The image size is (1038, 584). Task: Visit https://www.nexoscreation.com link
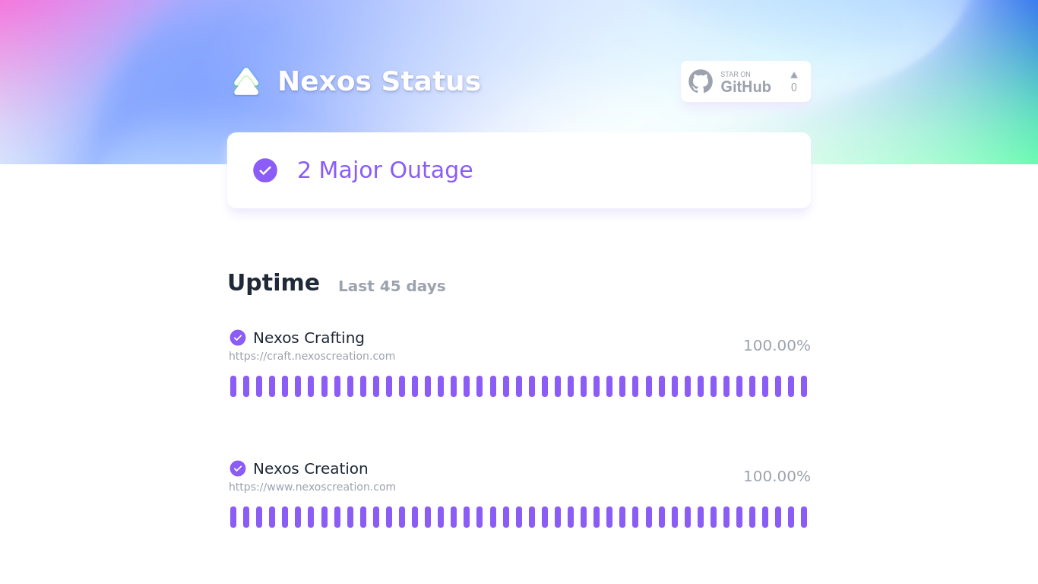coord(312,487)
